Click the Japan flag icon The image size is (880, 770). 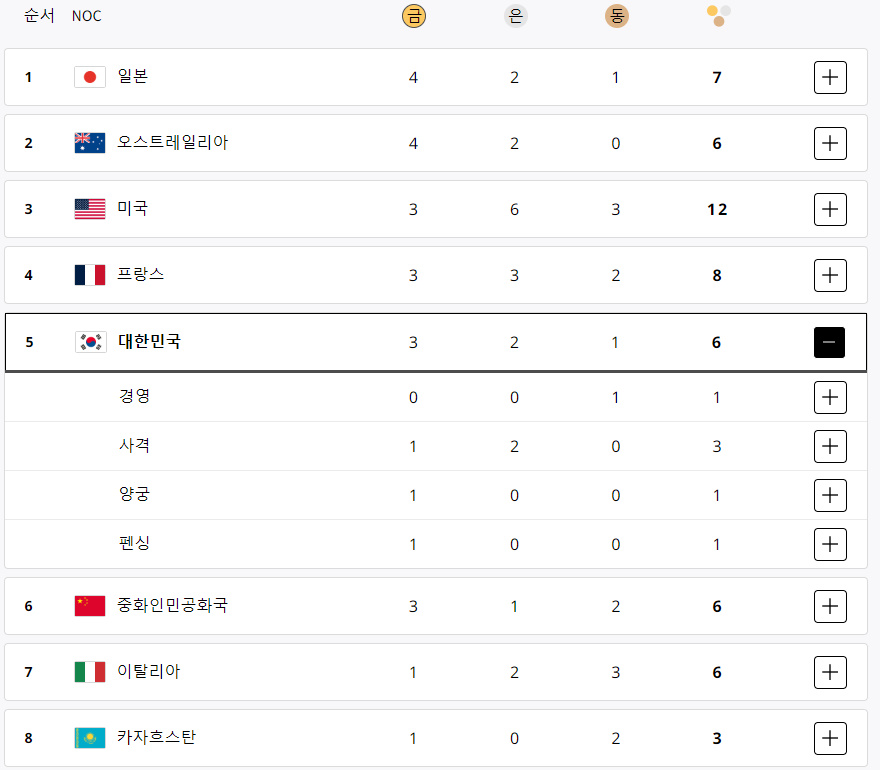pyautogui.click(x=90, y=76)
